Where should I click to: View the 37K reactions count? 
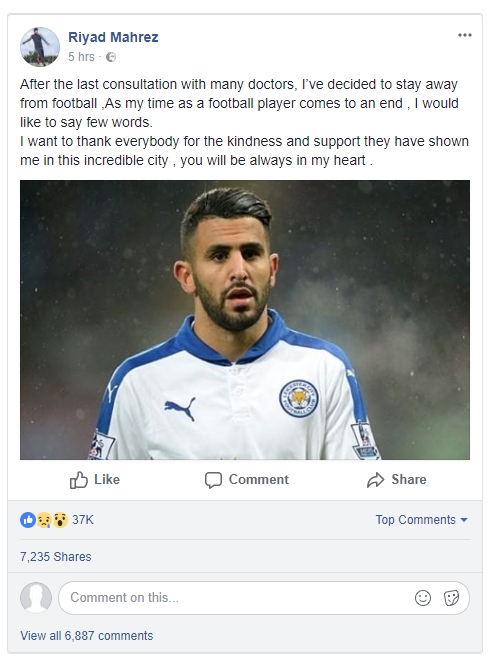83,520
